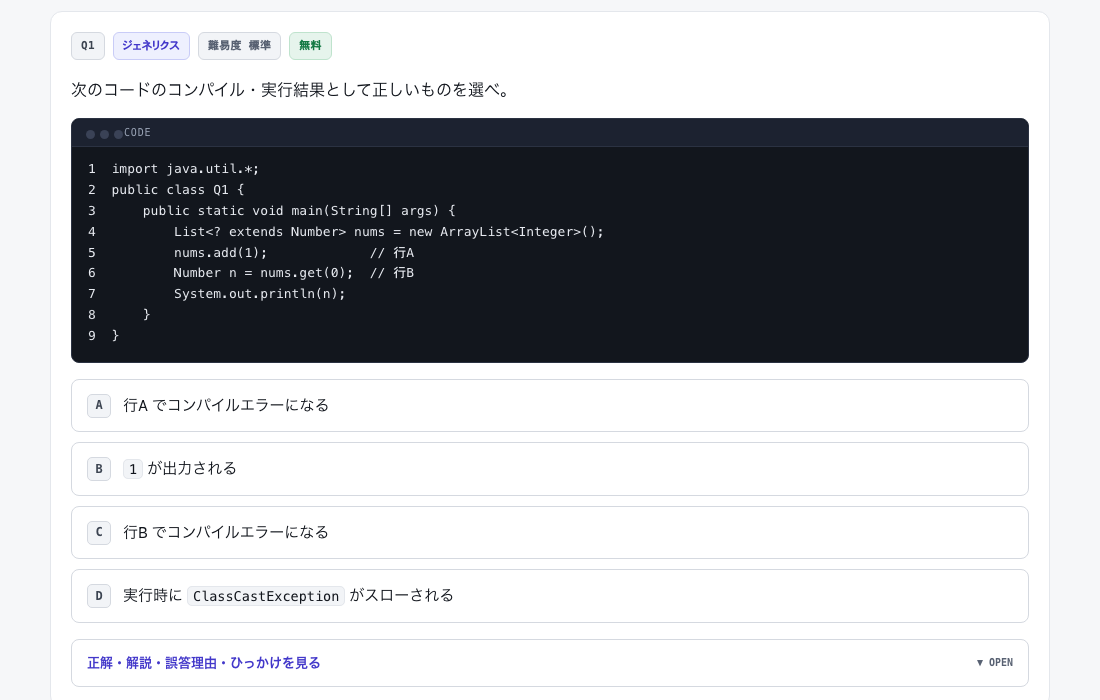The image size is (1100, 700).
Task: Click the 難易度 標準 difficulty tag
Action: [x=239, y=46]
